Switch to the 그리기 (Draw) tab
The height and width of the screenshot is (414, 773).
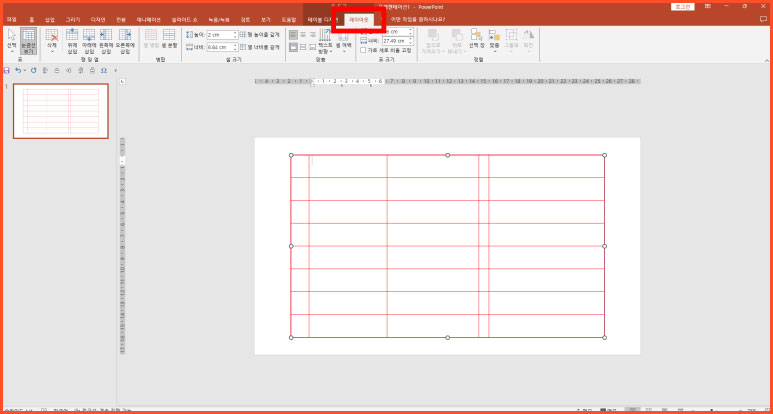click(73, 20)
